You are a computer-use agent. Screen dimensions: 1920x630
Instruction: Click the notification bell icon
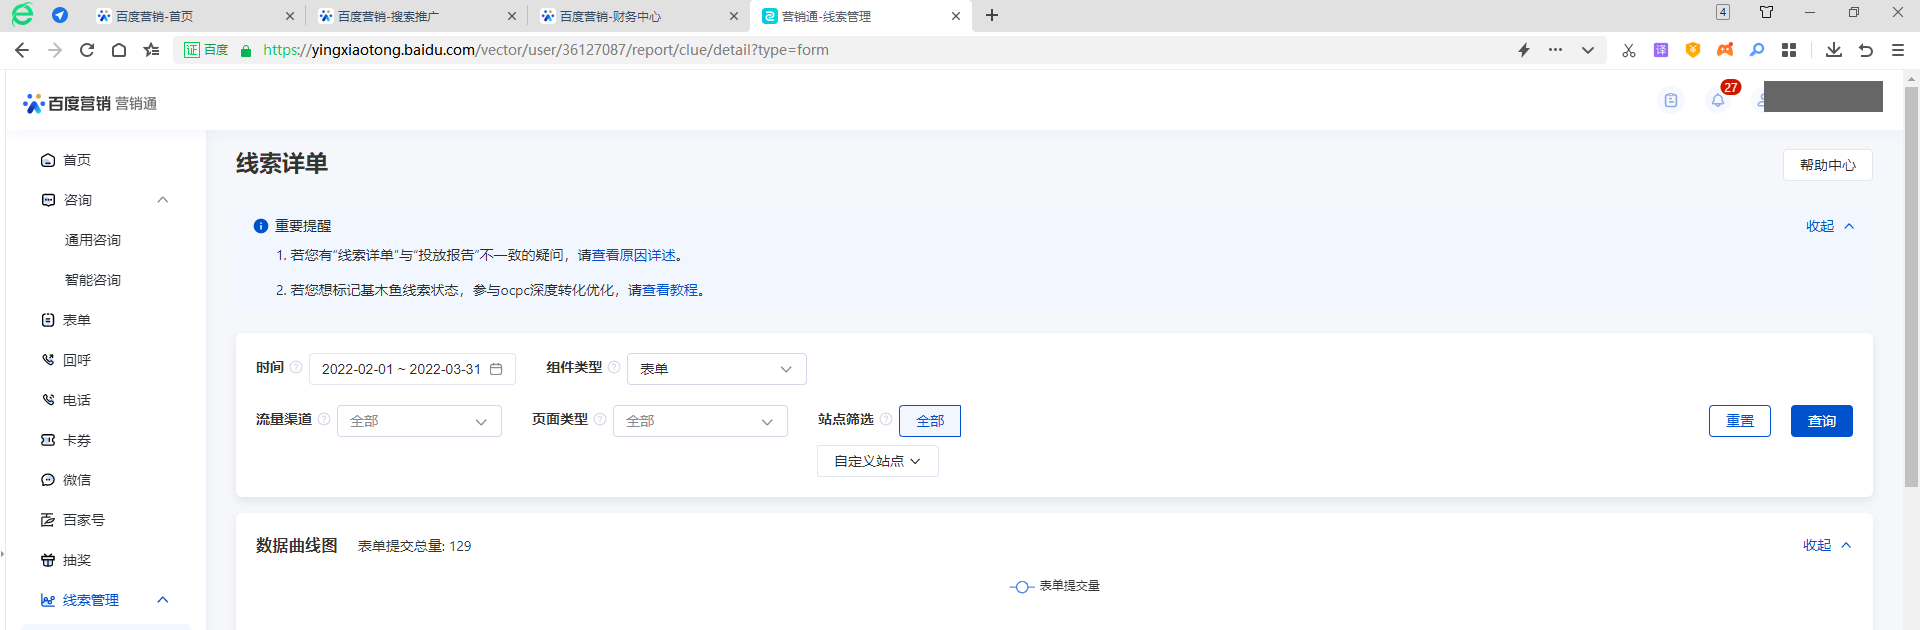[x=1718, y=101]
